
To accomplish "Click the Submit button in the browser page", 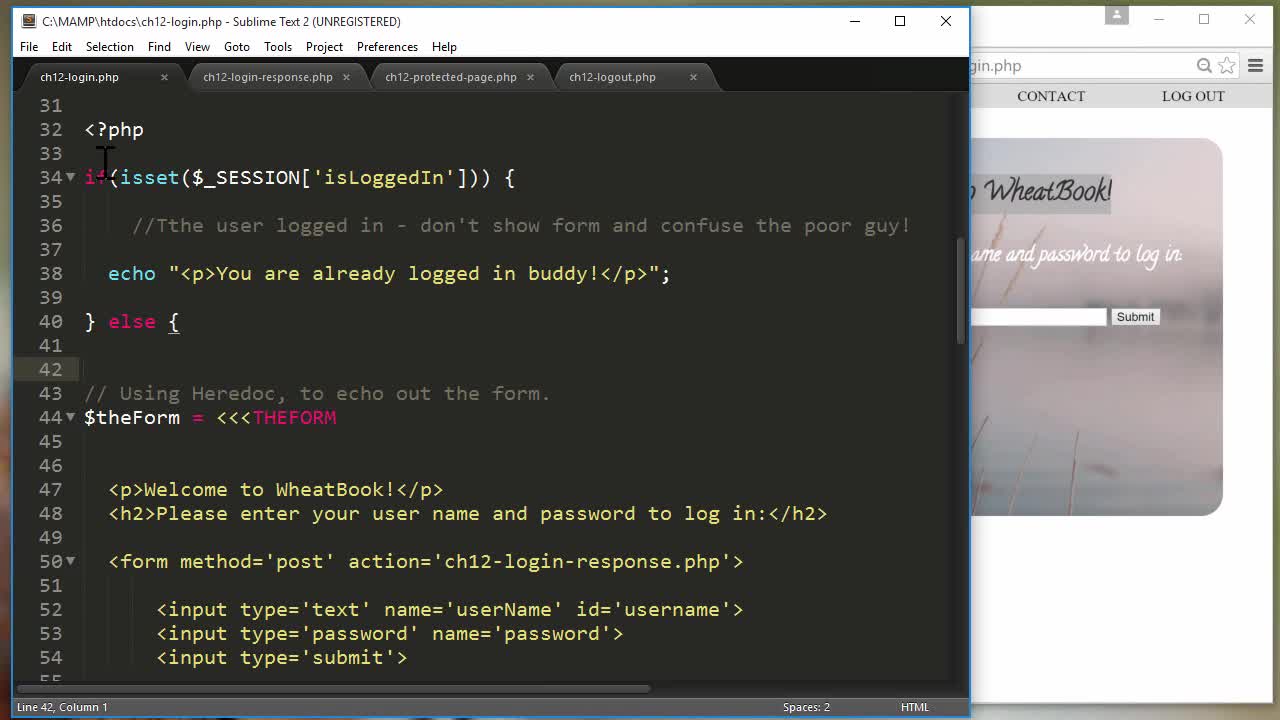I will 1135,317.
